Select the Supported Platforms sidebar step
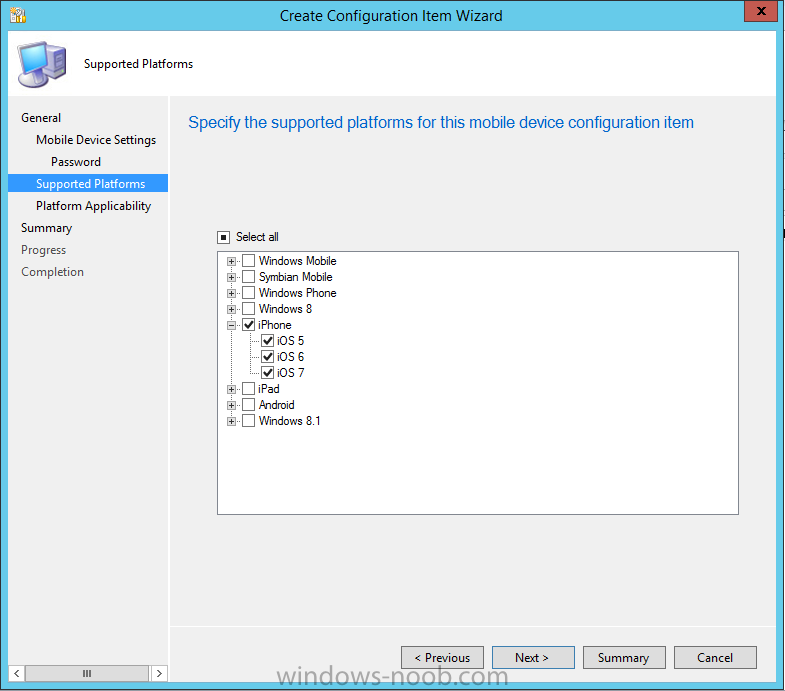 pos(88,183)
